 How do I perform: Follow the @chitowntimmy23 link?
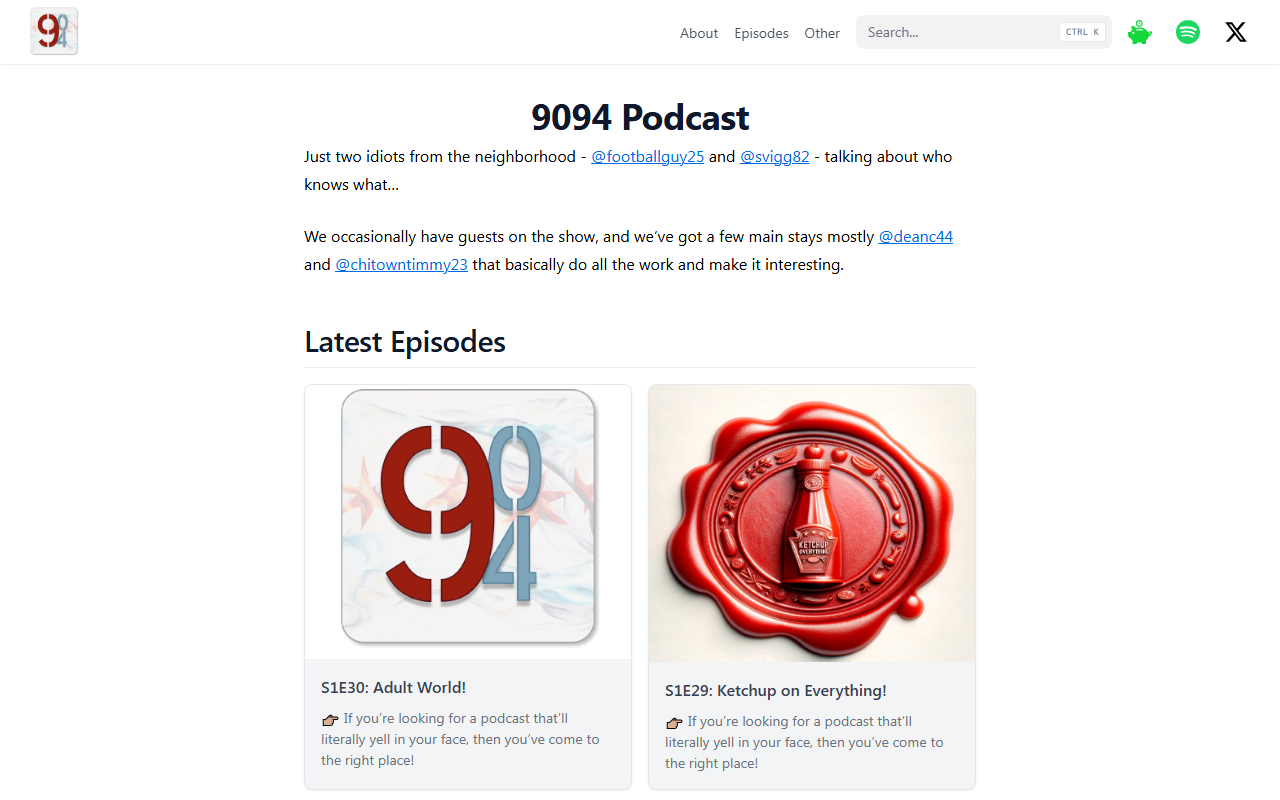coord(401,265)
